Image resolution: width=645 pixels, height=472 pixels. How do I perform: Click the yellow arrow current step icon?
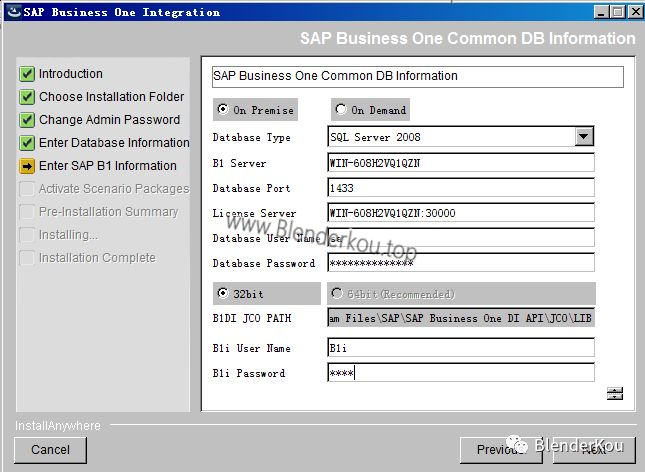tap(27, 166)
